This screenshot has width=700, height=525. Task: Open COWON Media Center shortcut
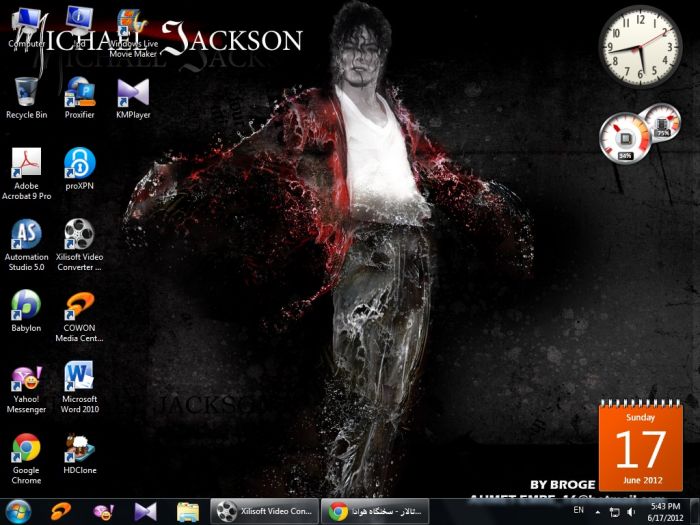[x=79, y=317]
